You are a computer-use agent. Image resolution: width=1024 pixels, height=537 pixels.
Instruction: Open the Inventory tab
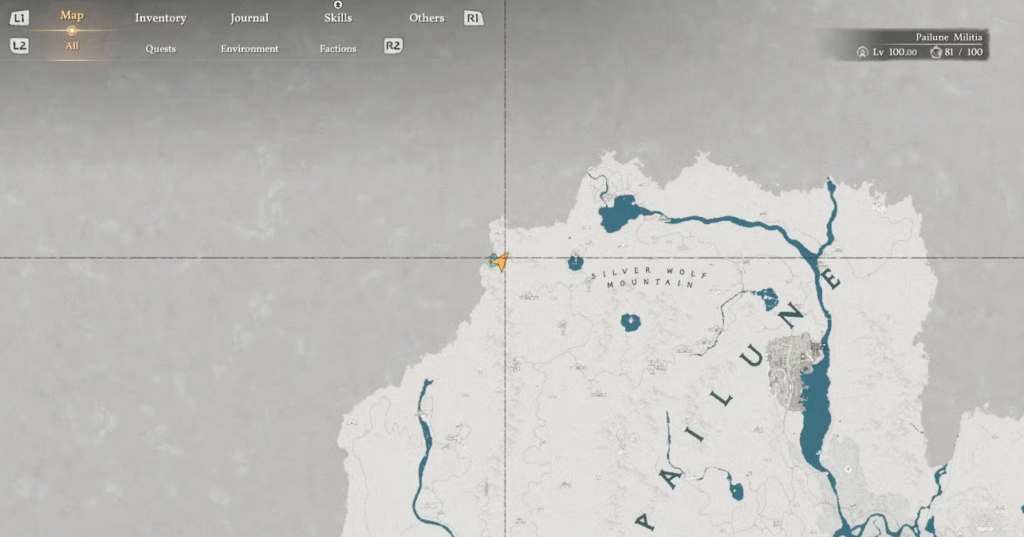pyautogui.click(x=161, y=18)
